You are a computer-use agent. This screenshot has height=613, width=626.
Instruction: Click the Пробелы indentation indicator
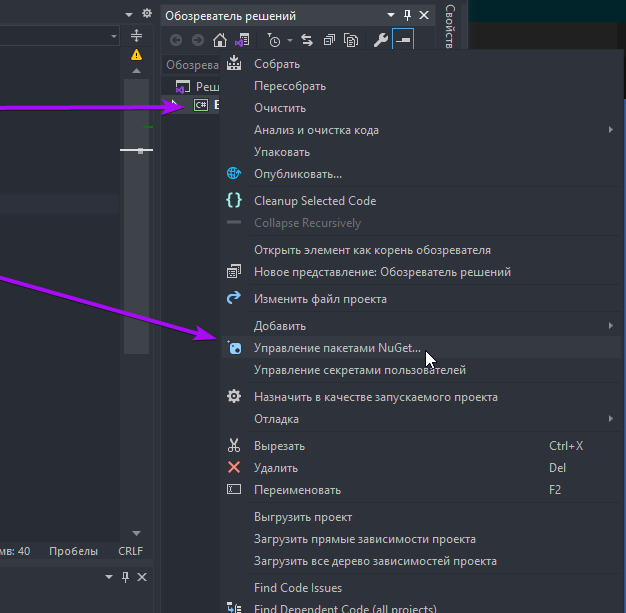[73, 551]
